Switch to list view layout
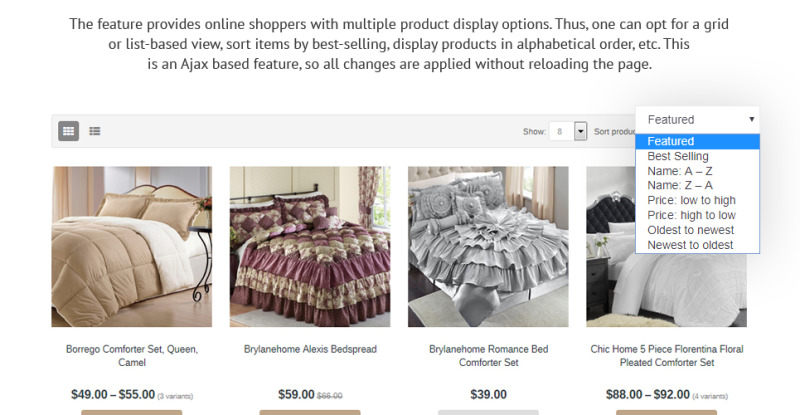Viewport: 800px width, 415px height. (95, 131)
